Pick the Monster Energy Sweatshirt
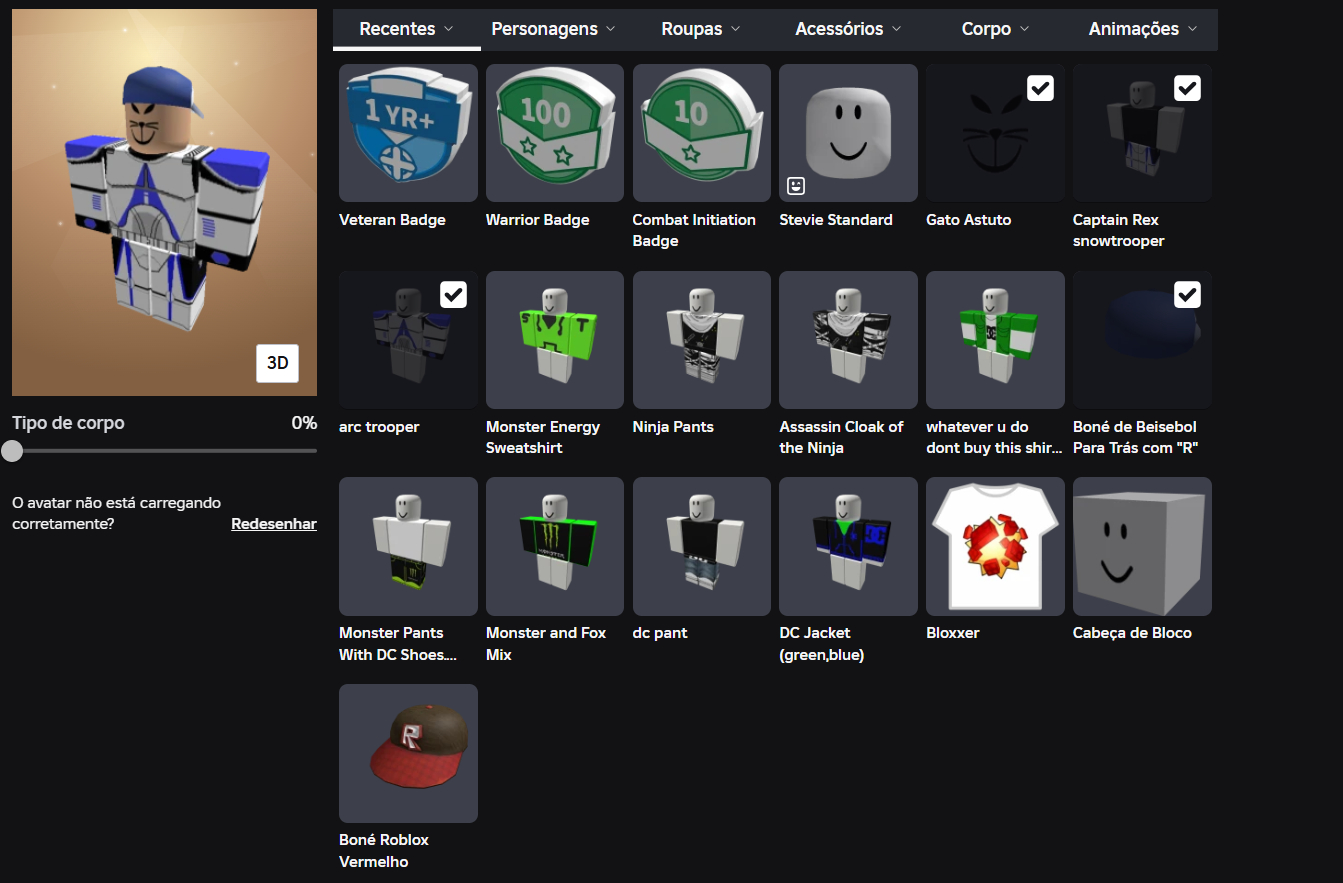The image size is (1343, 883). [x=555, y=340]
